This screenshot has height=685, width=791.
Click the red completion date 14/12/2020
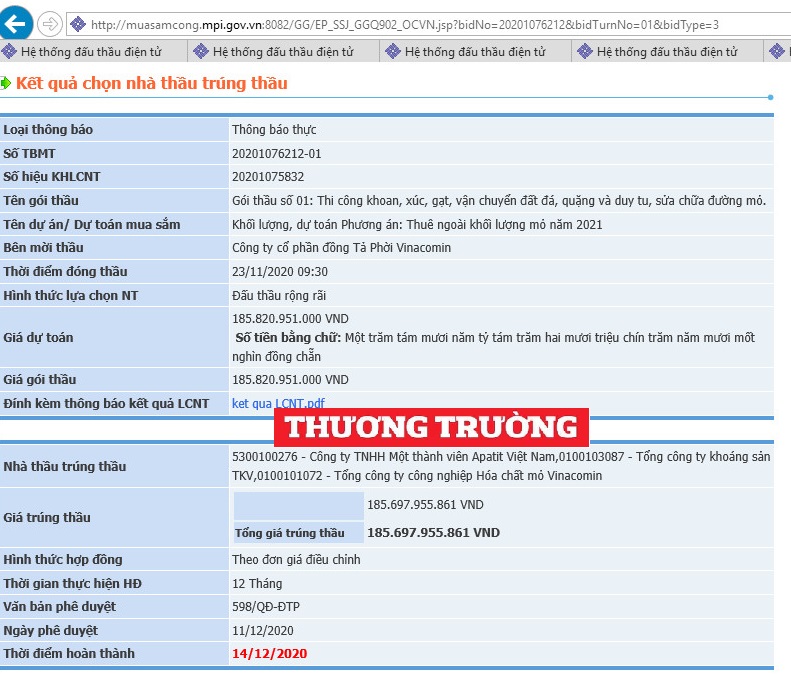(269, 653)
